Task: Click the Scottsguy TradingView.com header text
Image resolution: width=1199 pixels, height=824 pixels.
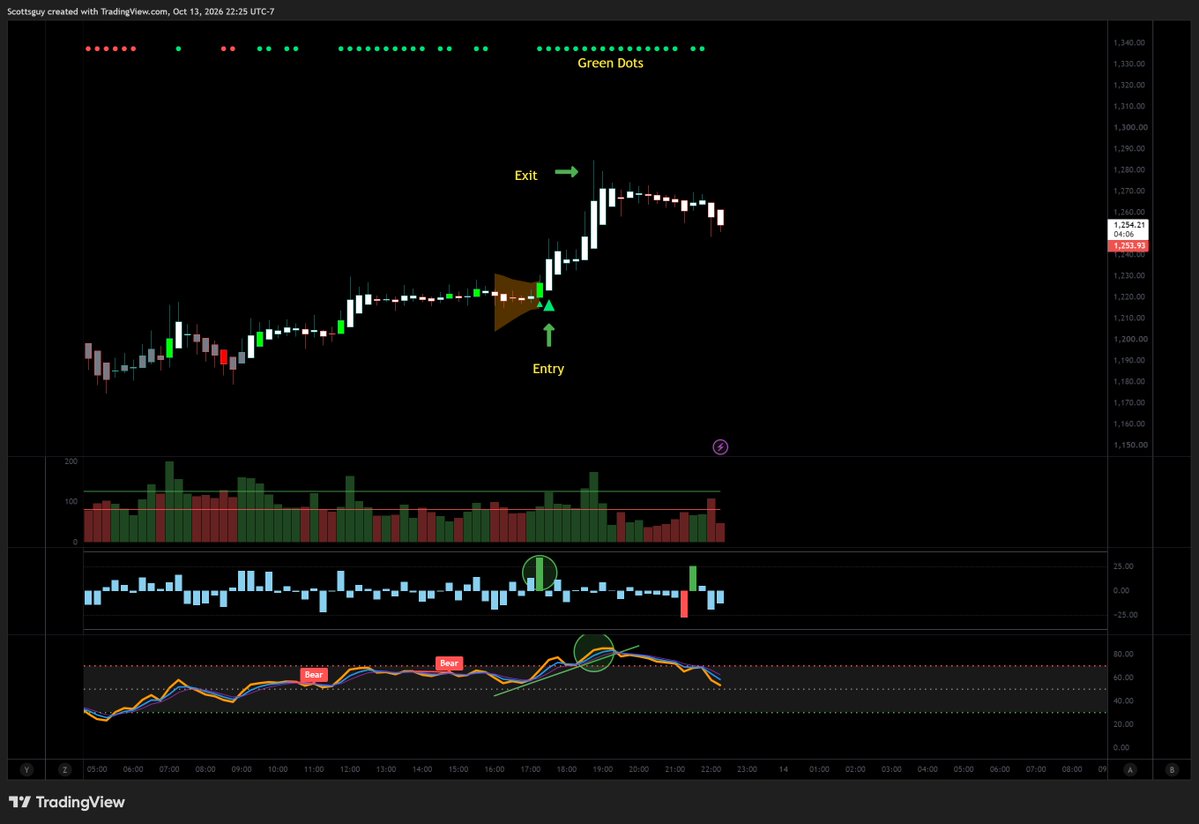Action: click(x=141, y=11)
